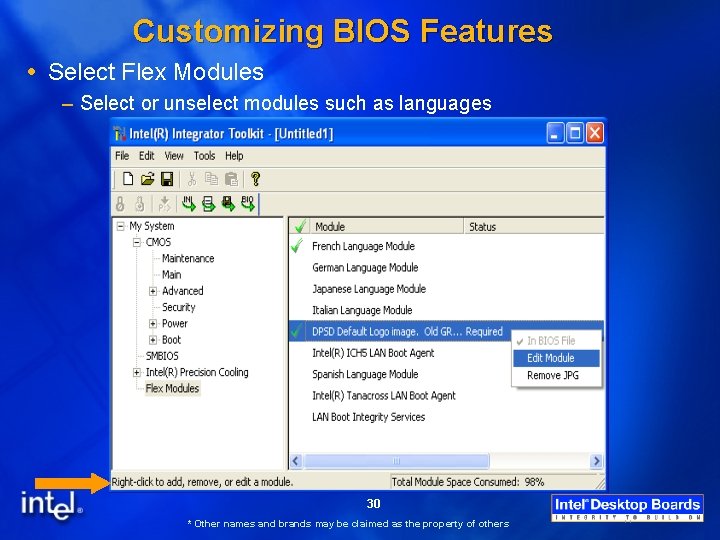Select Boot in the tree
720x540 pixels.
[x=171, y=340]
